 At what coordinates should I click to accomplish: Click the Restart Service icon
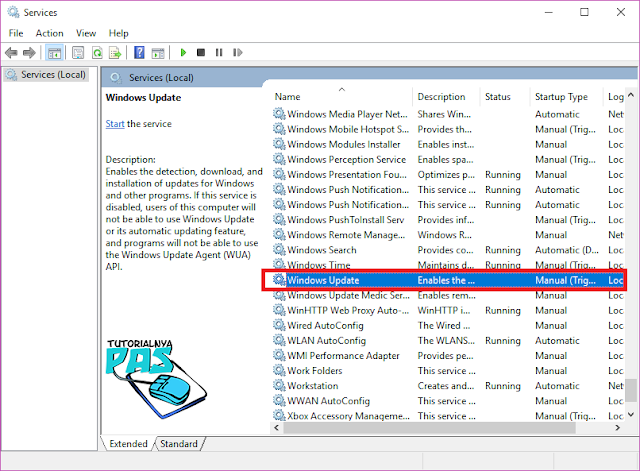tap(238, 52)
